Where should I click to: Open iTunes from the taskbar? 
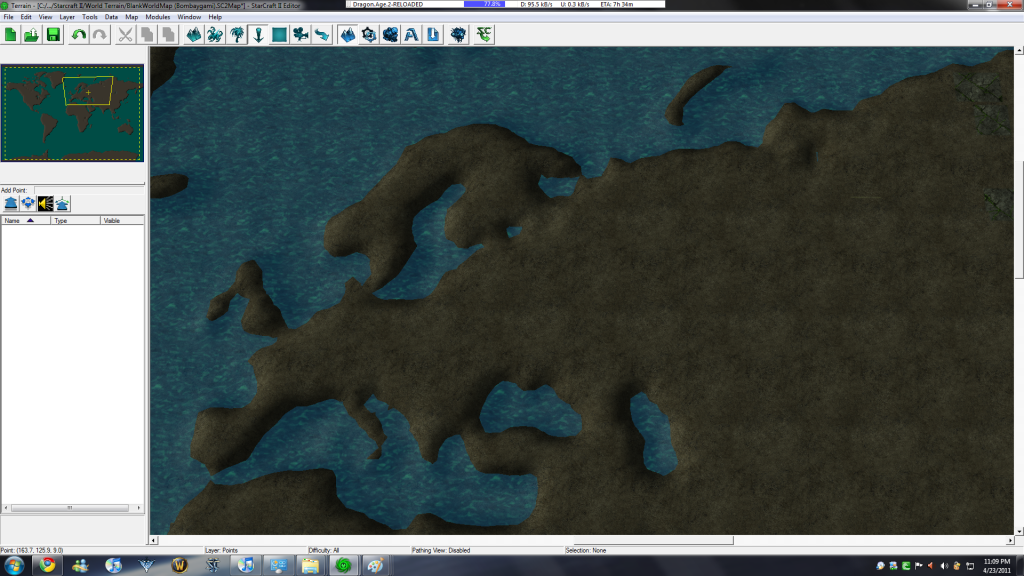tap(246, 566)
